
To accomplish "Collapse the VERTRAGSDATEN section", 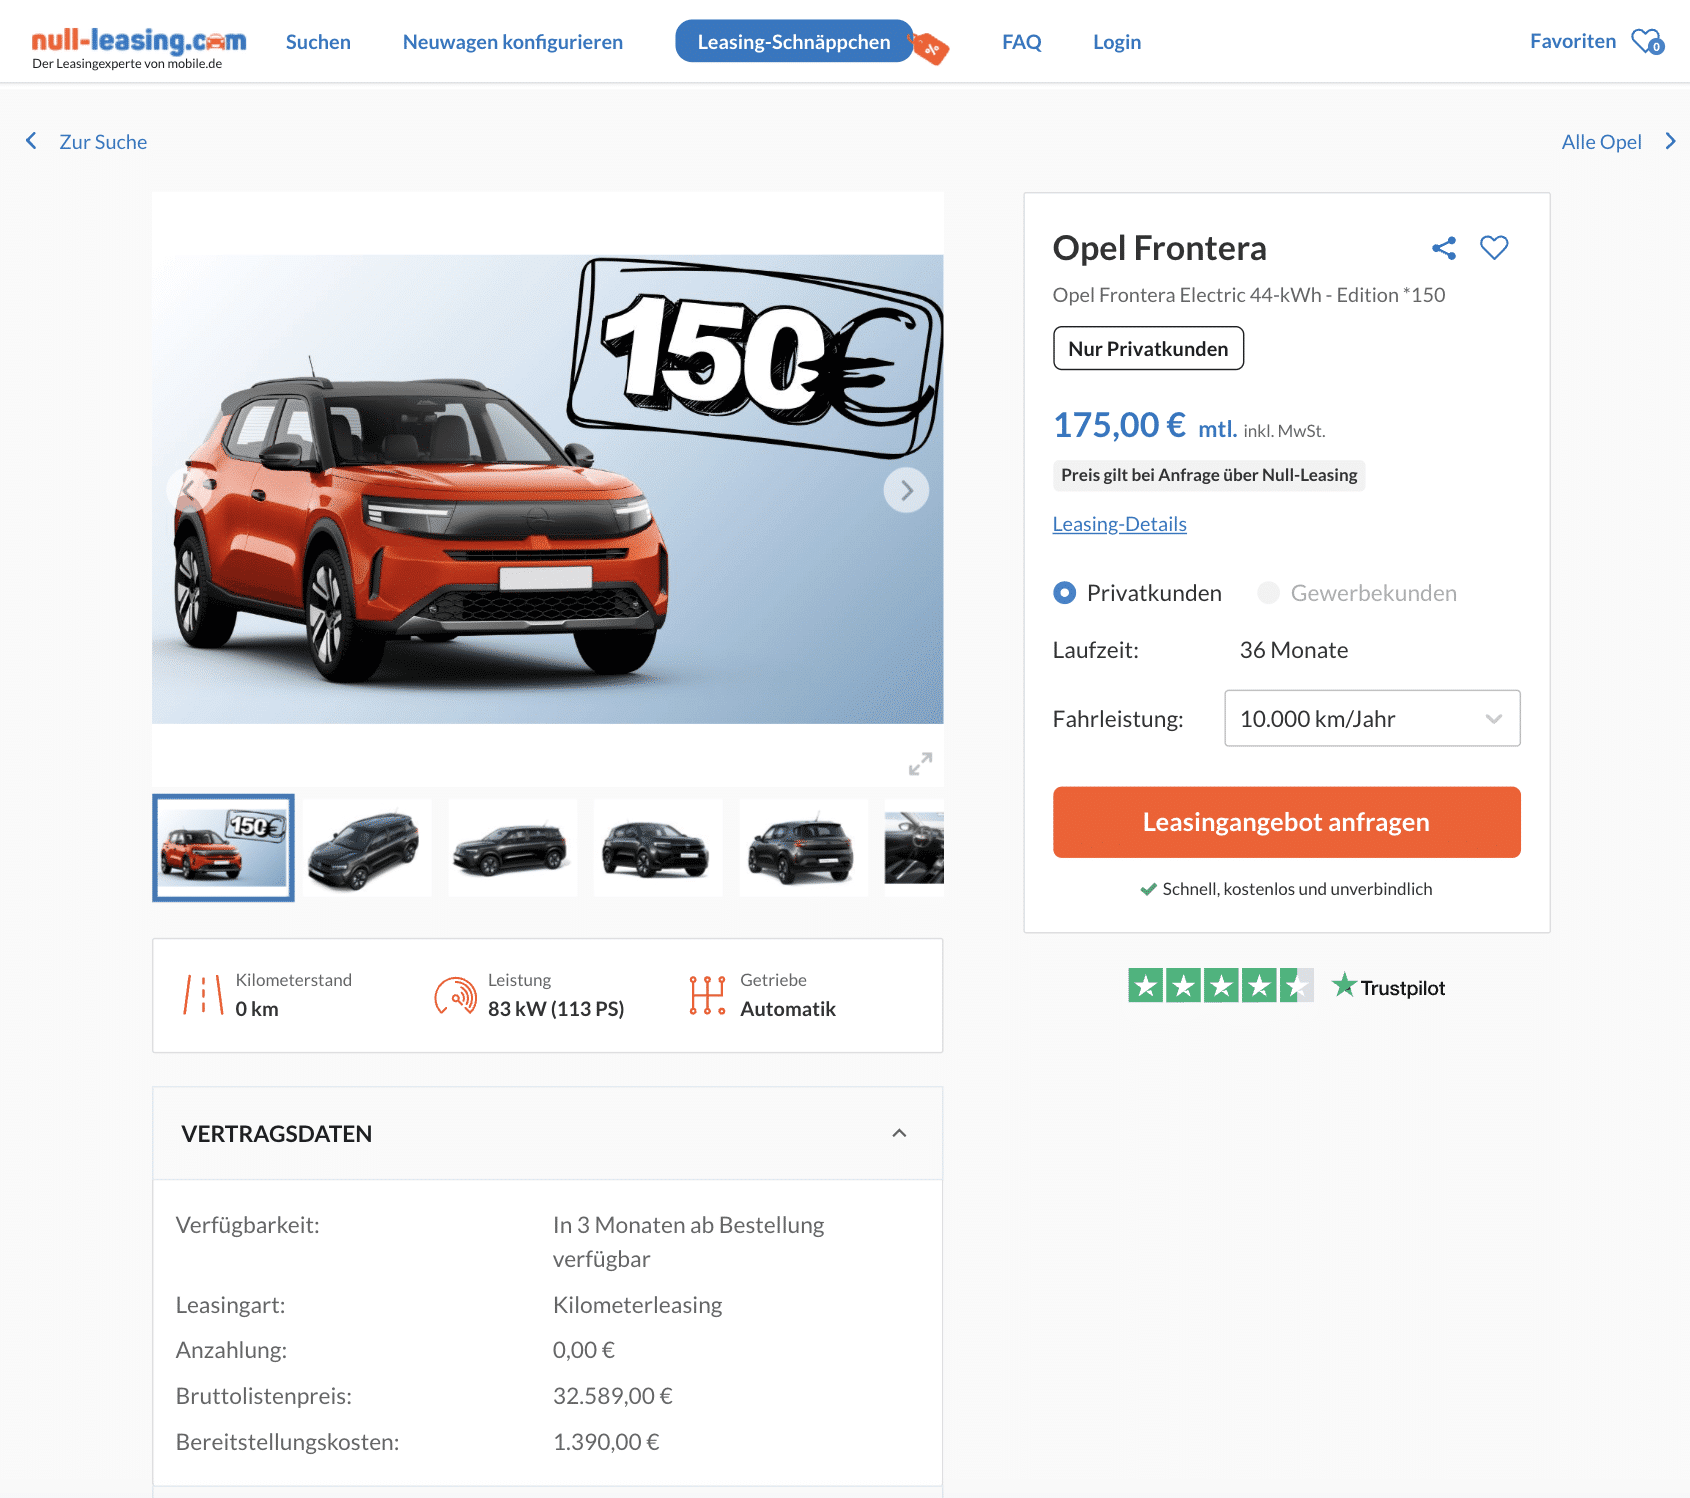I will click(899, 1133).
